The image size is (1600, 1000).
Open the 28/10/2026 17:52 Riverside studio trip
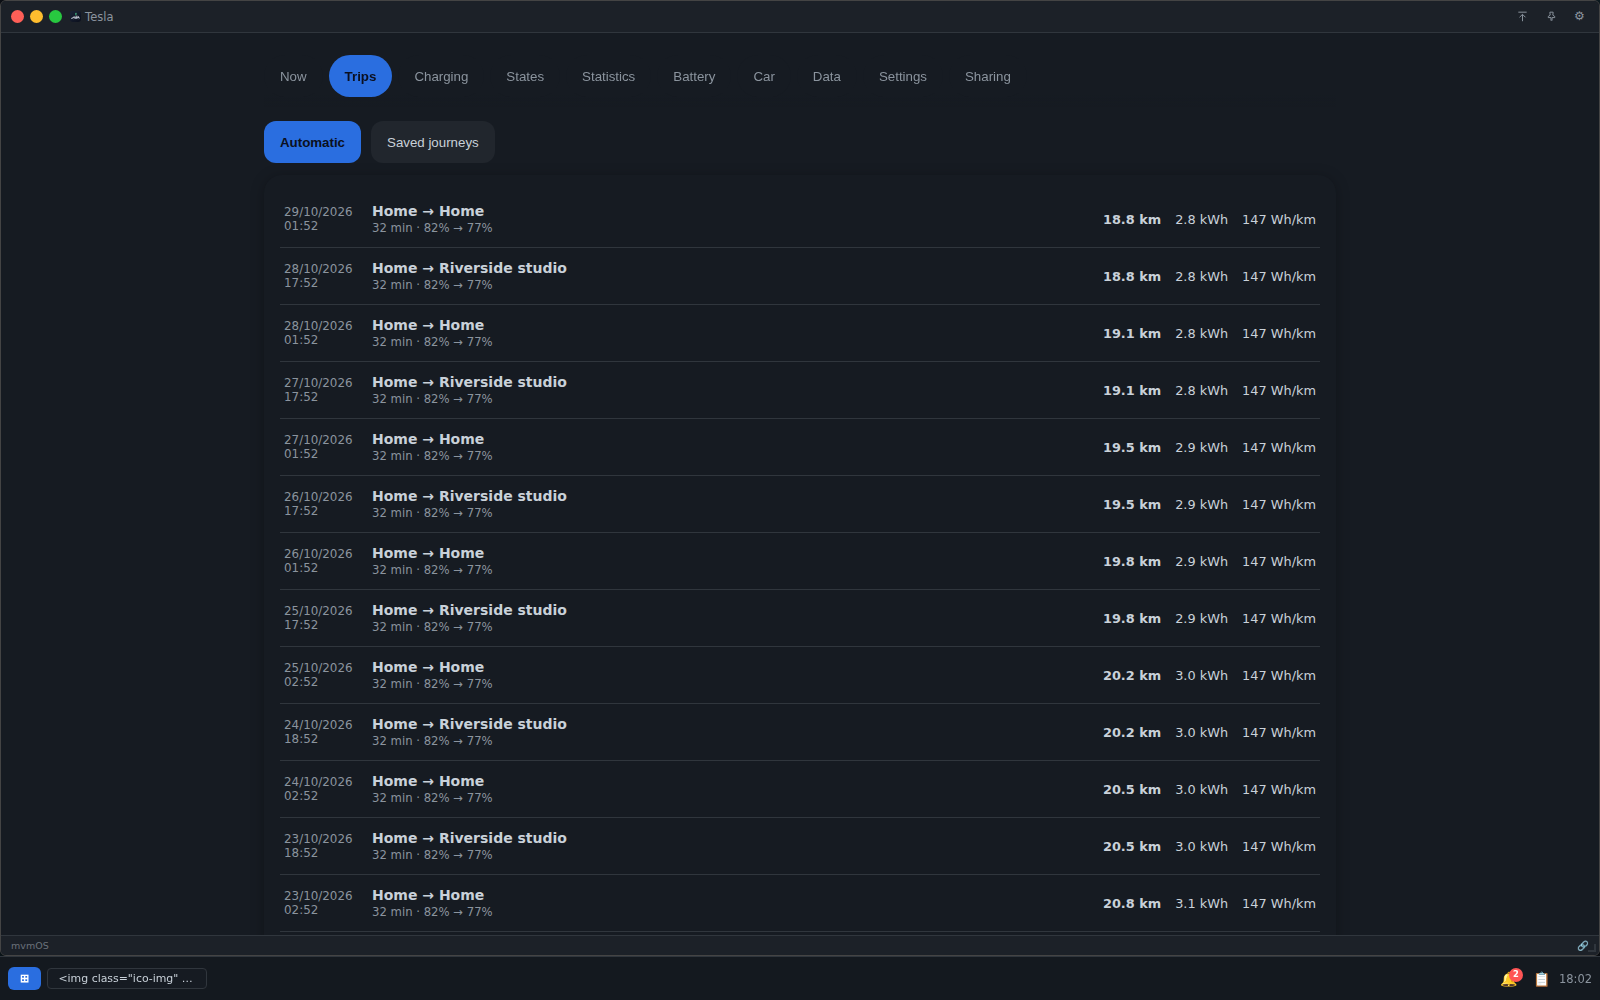[800, 276]
